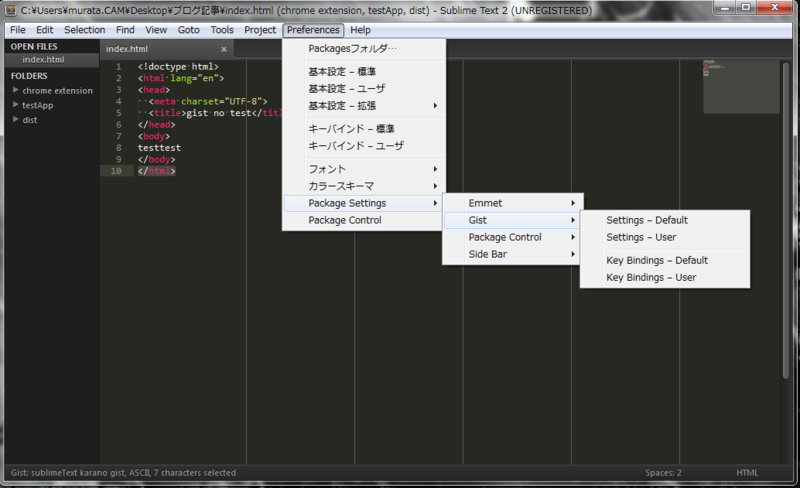The image size is (800, 488).
Task: Open the Emmet package submenu
Action: (512, 203)
